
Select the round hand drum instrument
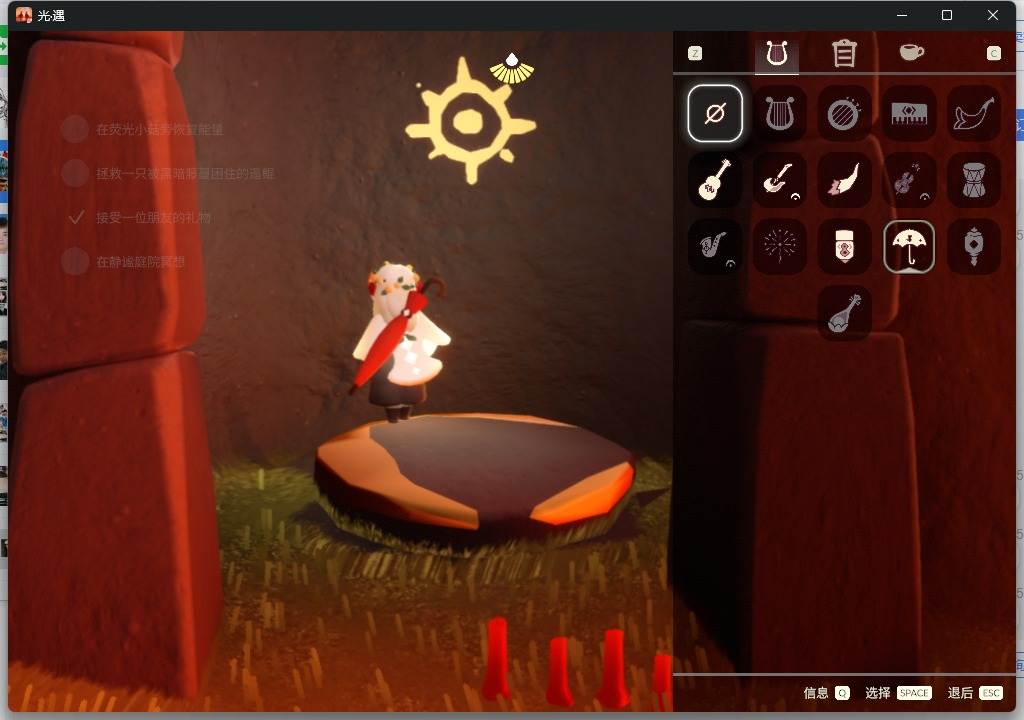coord(844,114)
